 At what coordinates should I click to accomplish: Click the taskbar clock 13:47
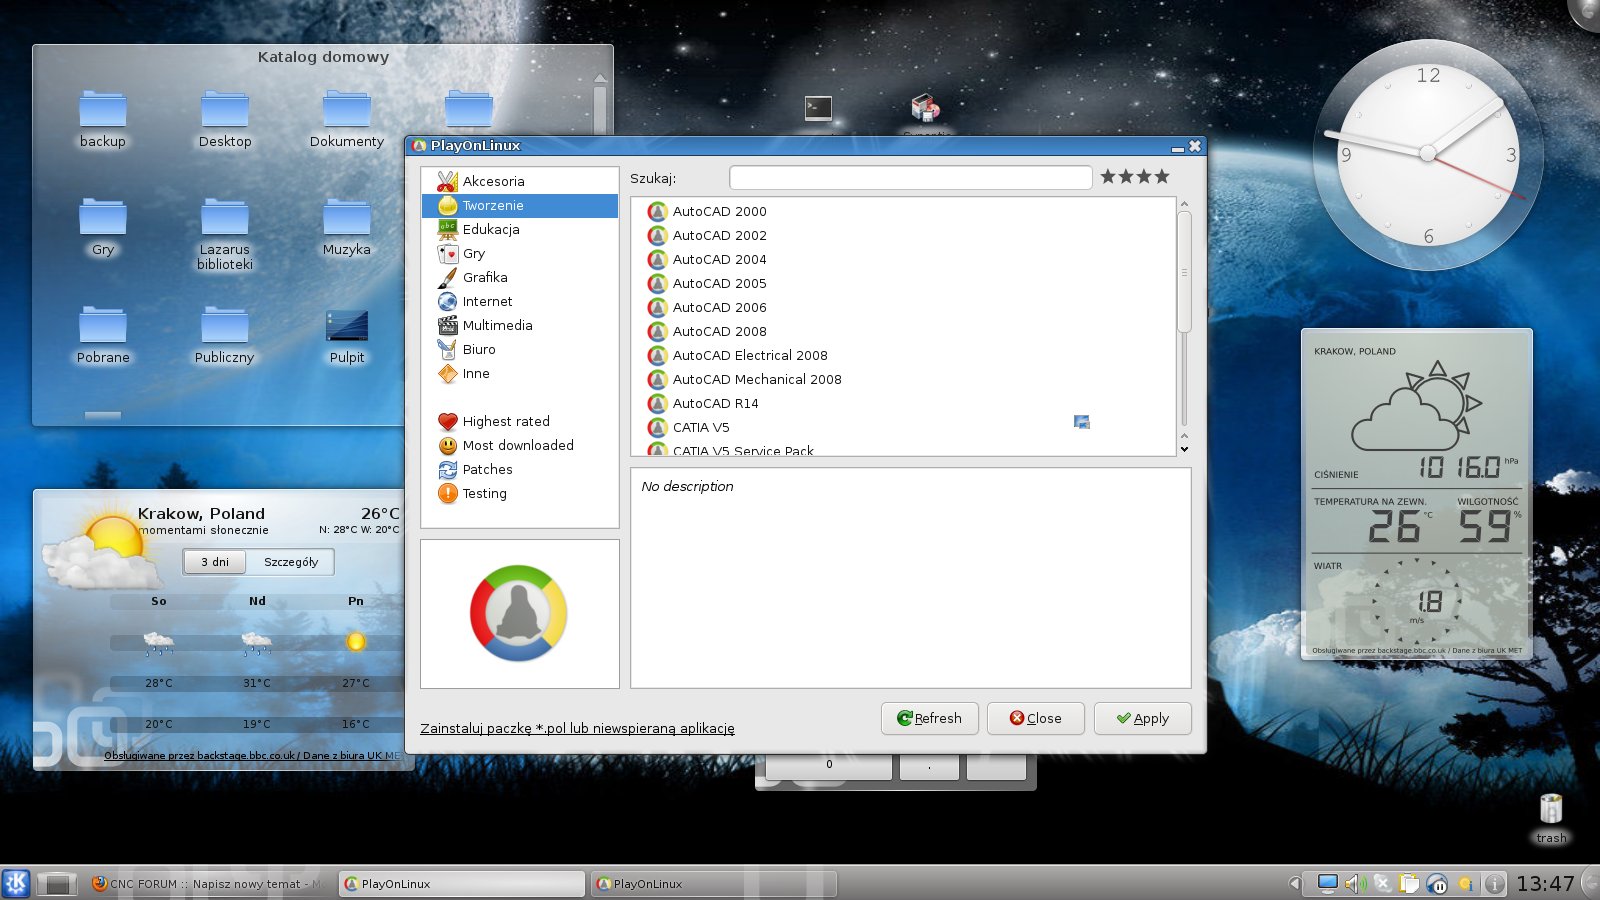(x=1546, y=884)
